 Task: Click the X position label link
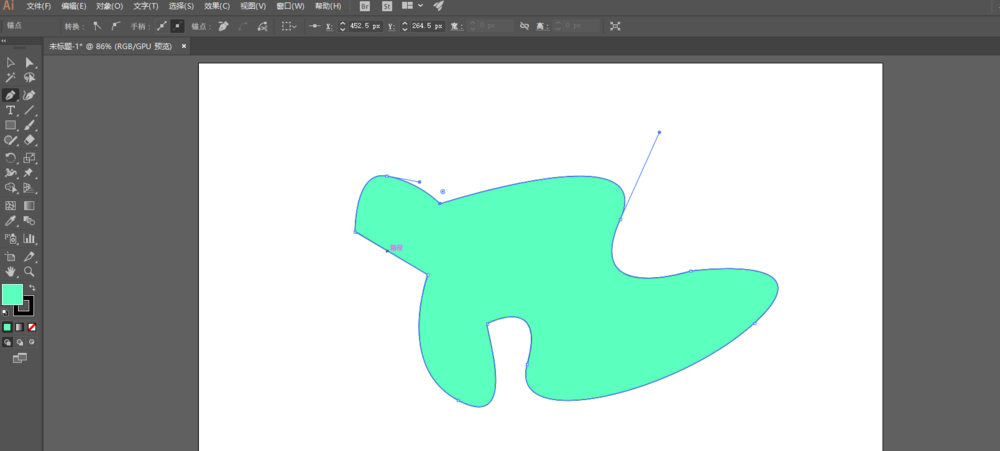(x=329, y=26)
